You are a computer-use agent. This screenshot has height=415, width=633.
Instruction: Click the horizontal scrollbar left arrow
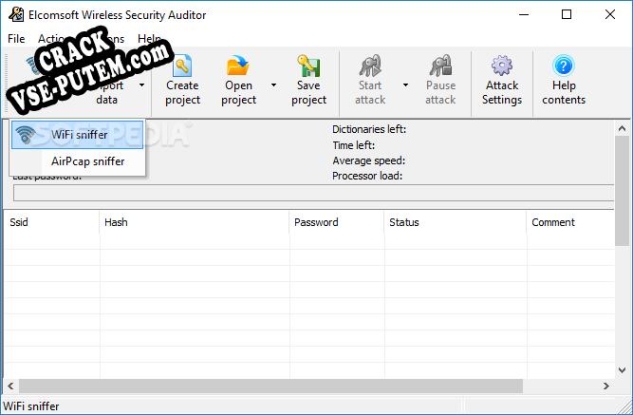pos(10,386)
